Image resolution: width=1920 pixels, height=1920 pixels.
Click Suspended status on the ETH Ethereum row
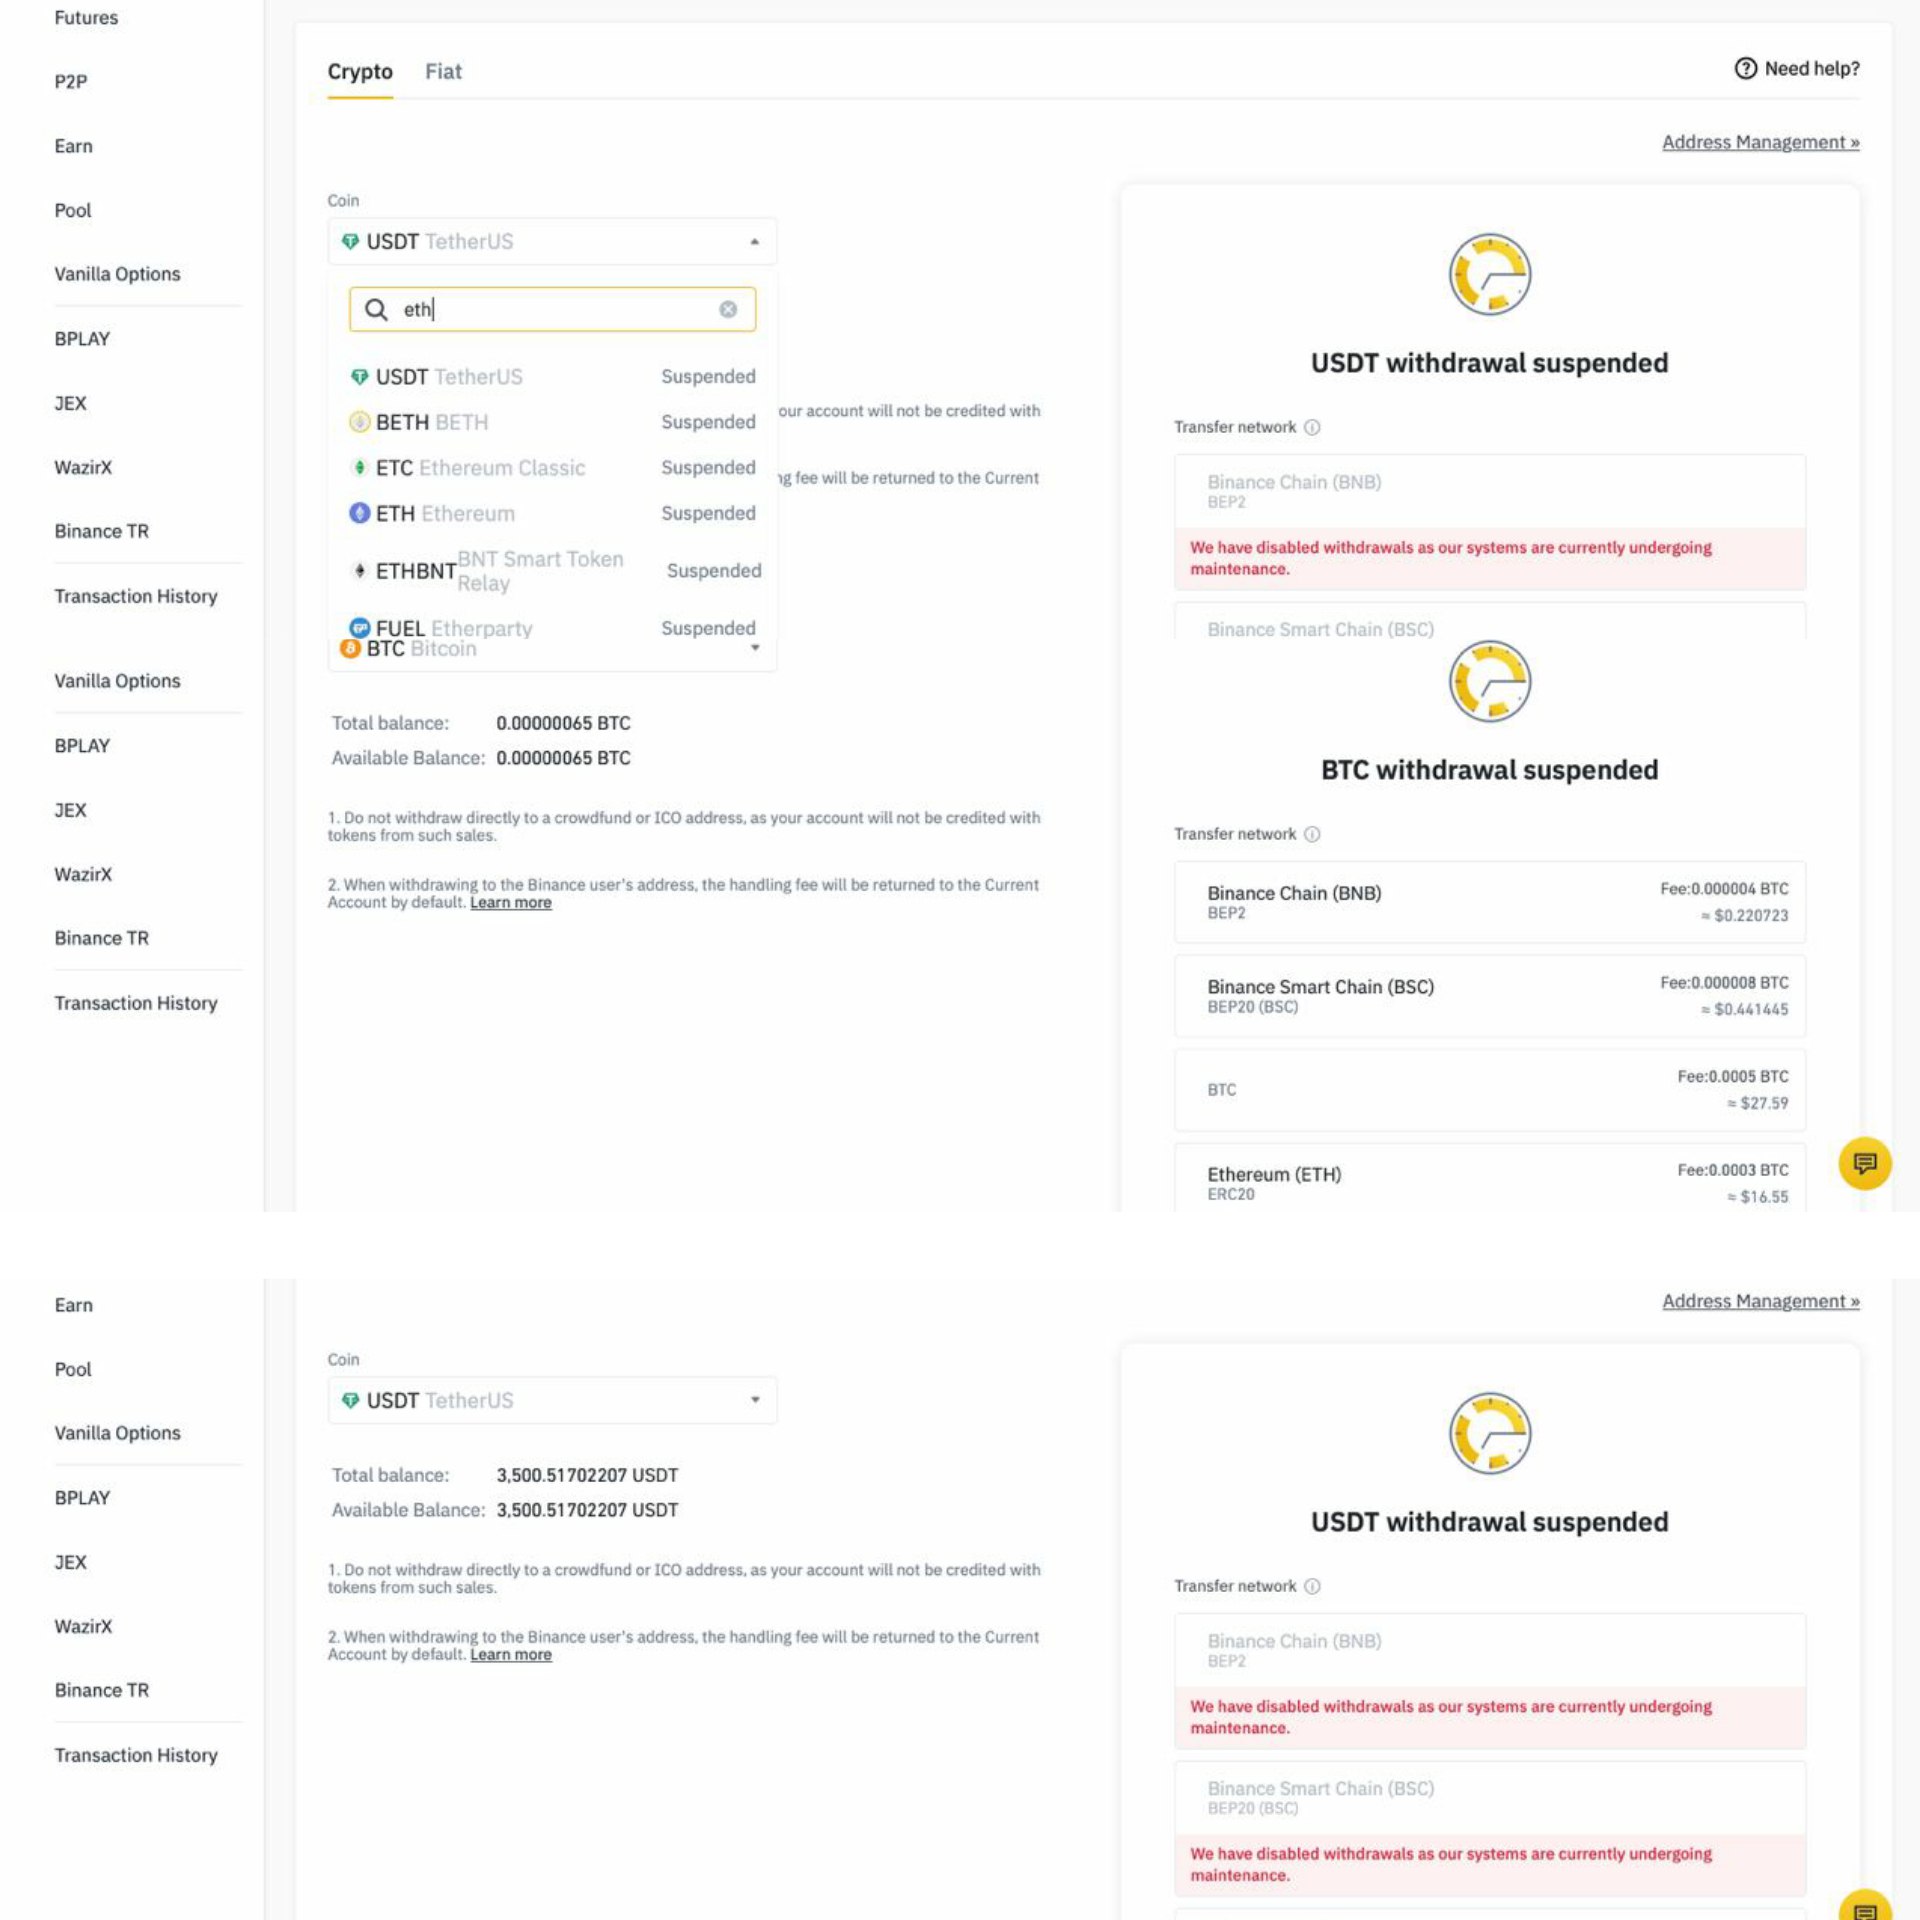tap(708, 513)
